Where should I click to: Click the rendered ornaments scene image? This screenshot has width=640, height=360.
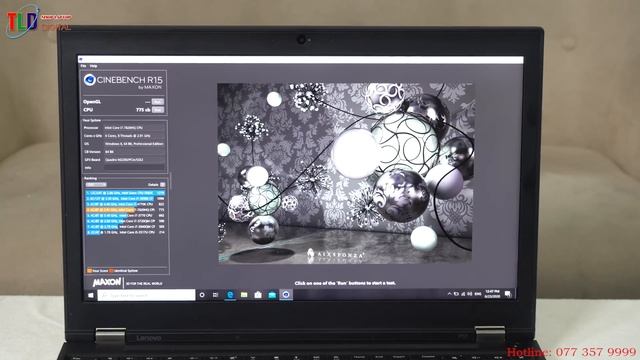pyautogui.click(x=345, y=173)
